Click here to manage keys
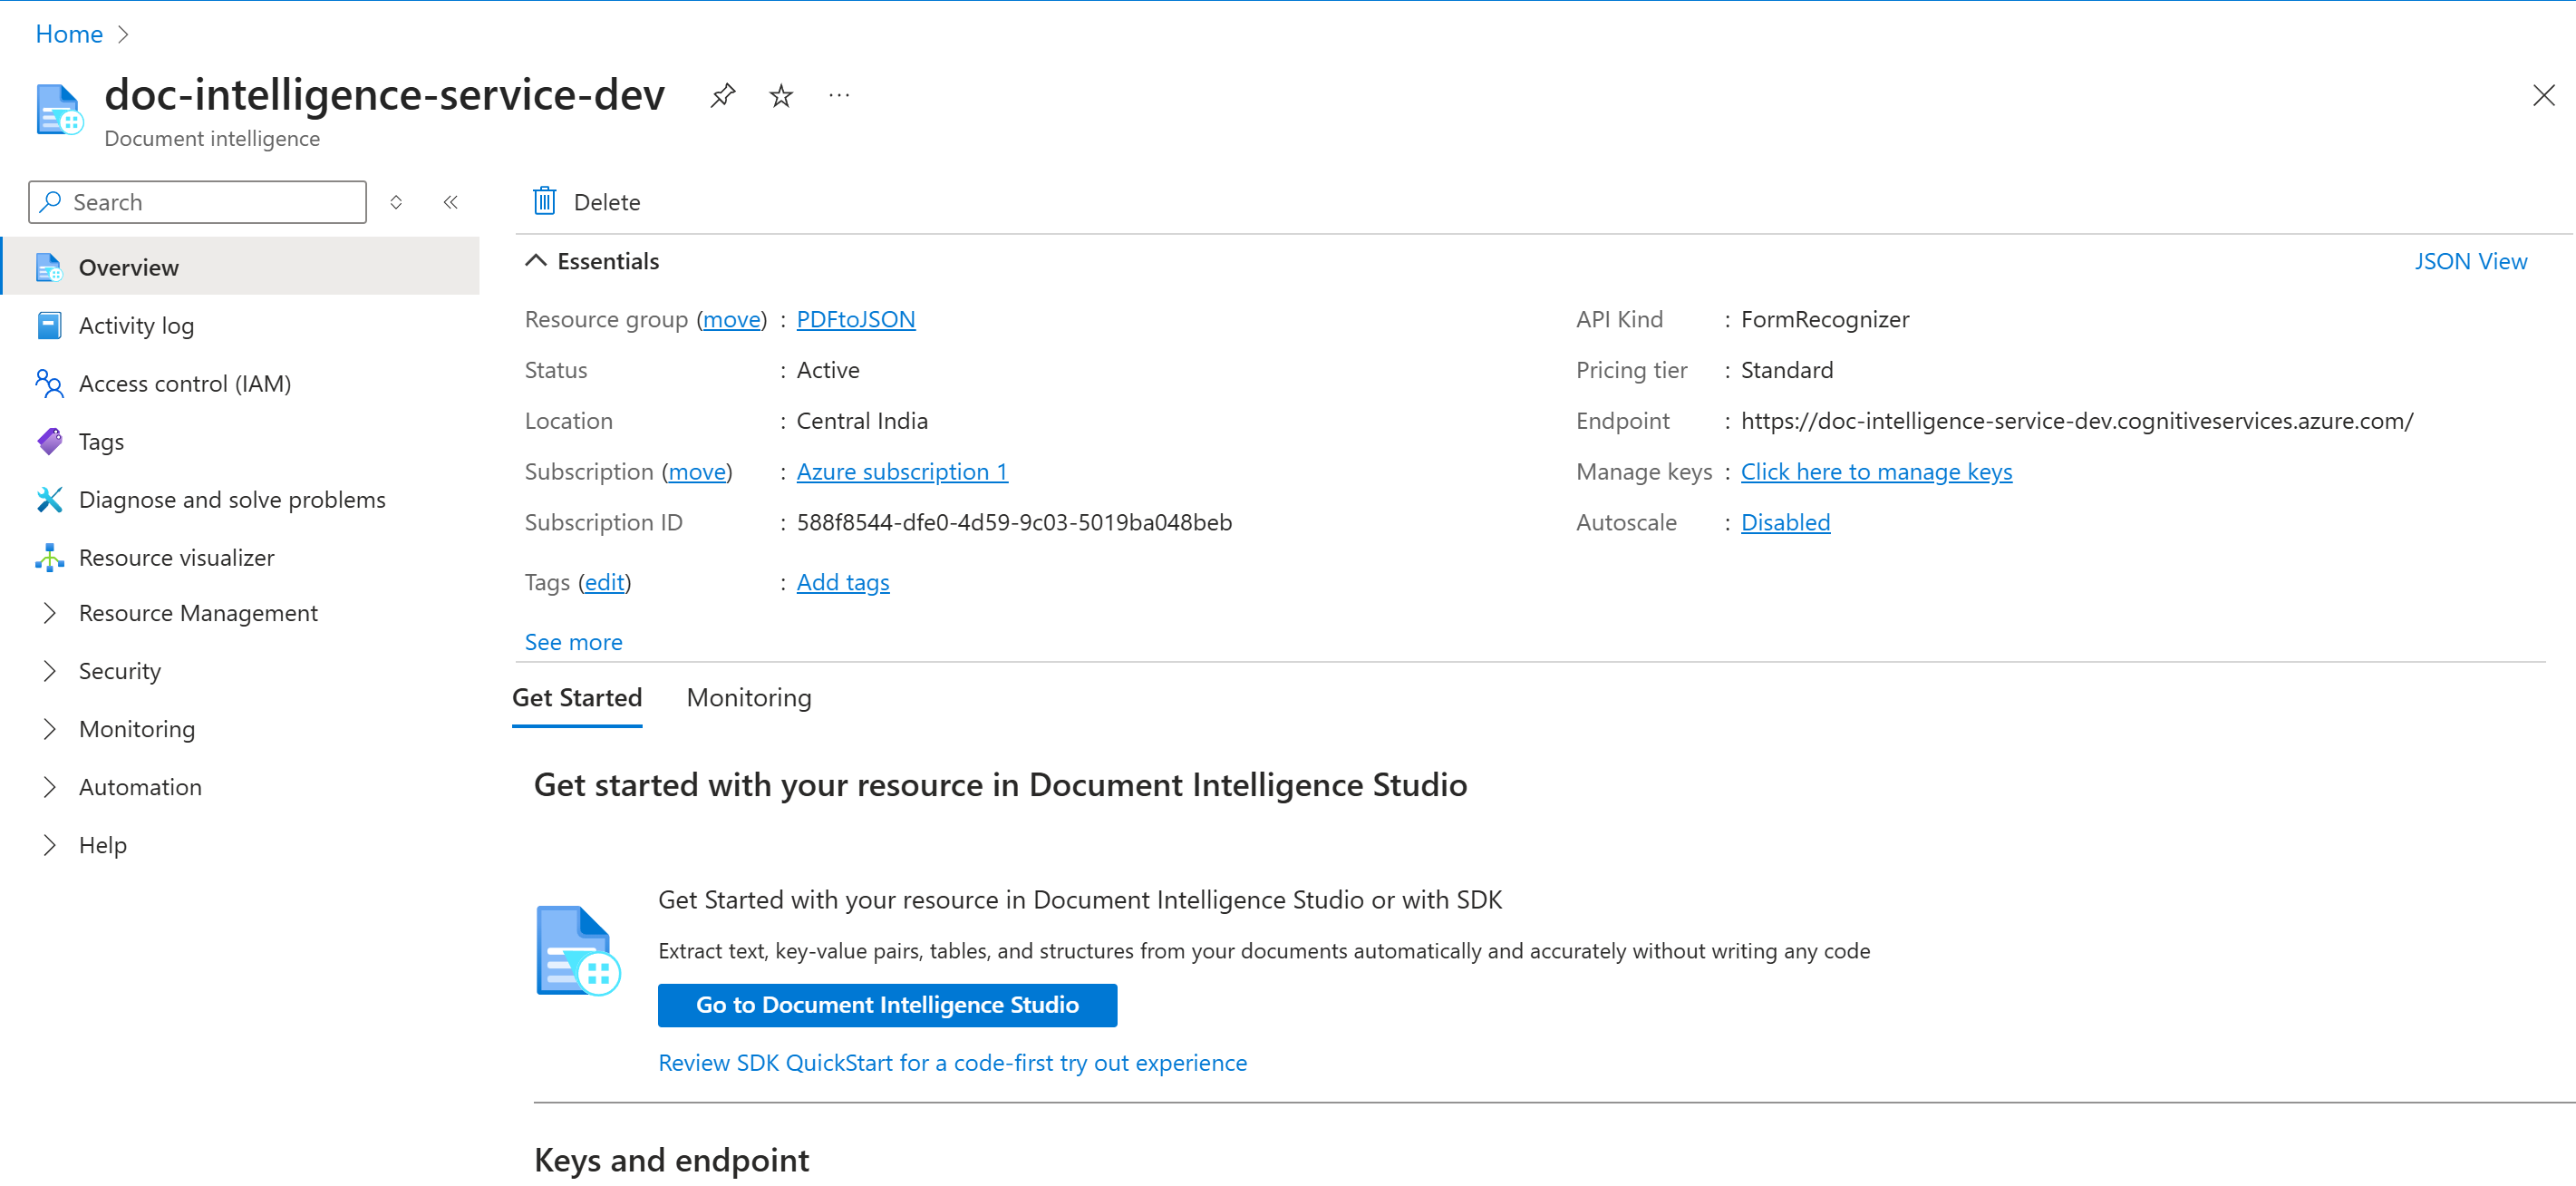The width and height of the screenshot is (2576, 1186). tap(1877, 471)
